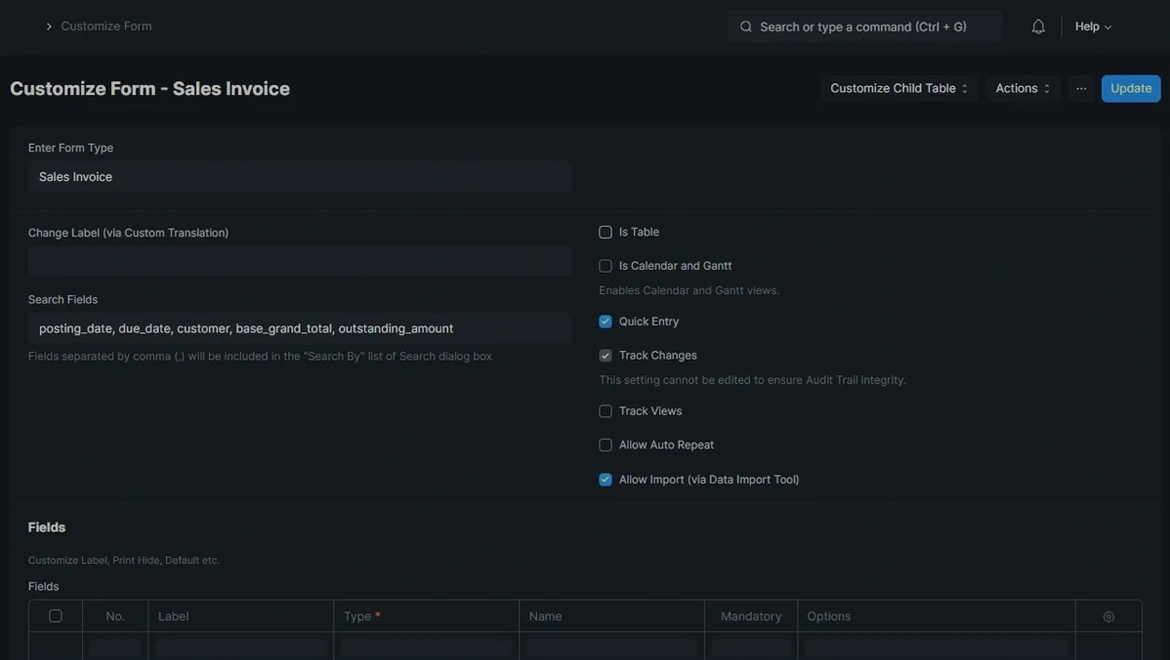1170x660 pixels.
Task: Open the Help menu
Action: (1092, 27)
